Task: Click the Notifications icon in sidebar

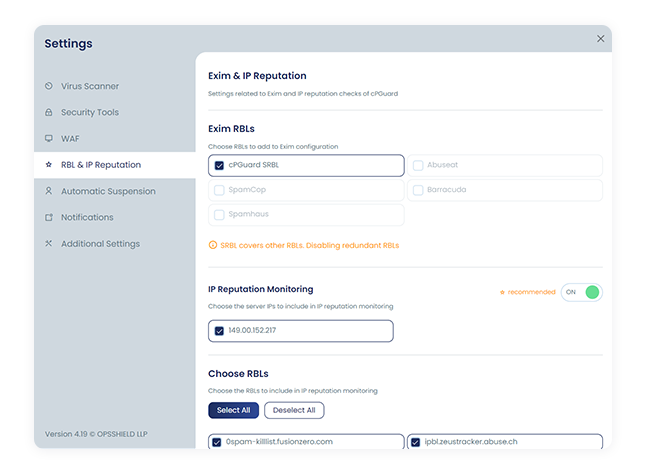Action: point(49,217)
